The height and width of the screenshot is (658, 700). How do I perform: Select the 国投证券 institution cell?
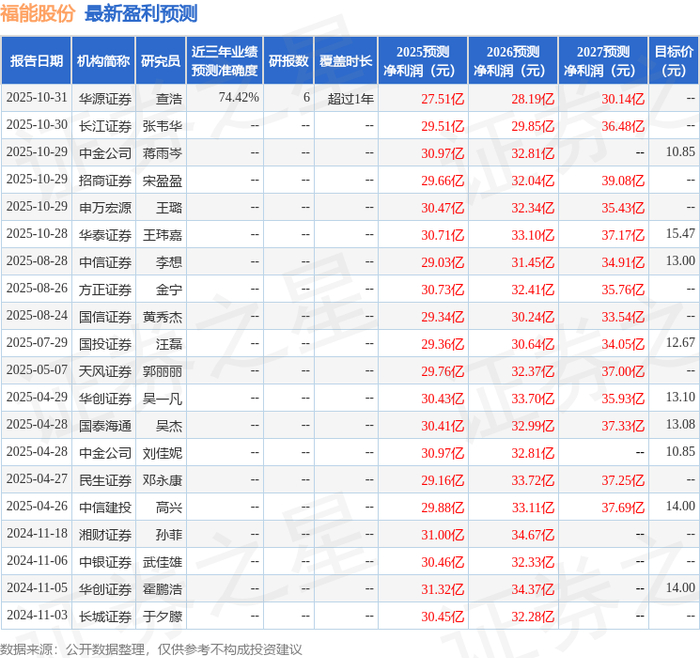(105, 344)
